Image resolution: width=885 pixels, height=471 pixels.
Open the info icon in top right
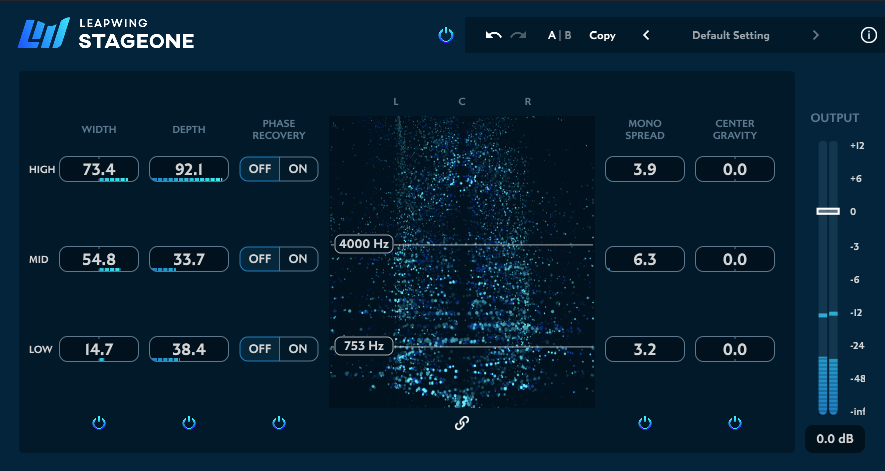[x=868, y=36]
